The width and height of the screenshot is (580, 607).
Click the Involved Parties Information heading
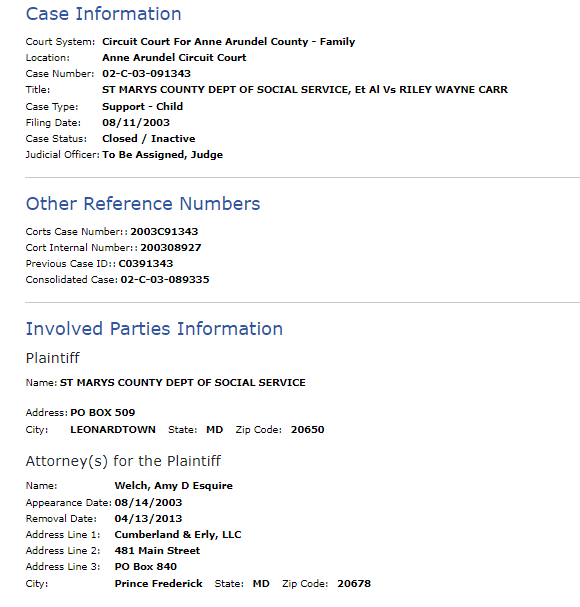pyautogui.click(x=154, y=329)
